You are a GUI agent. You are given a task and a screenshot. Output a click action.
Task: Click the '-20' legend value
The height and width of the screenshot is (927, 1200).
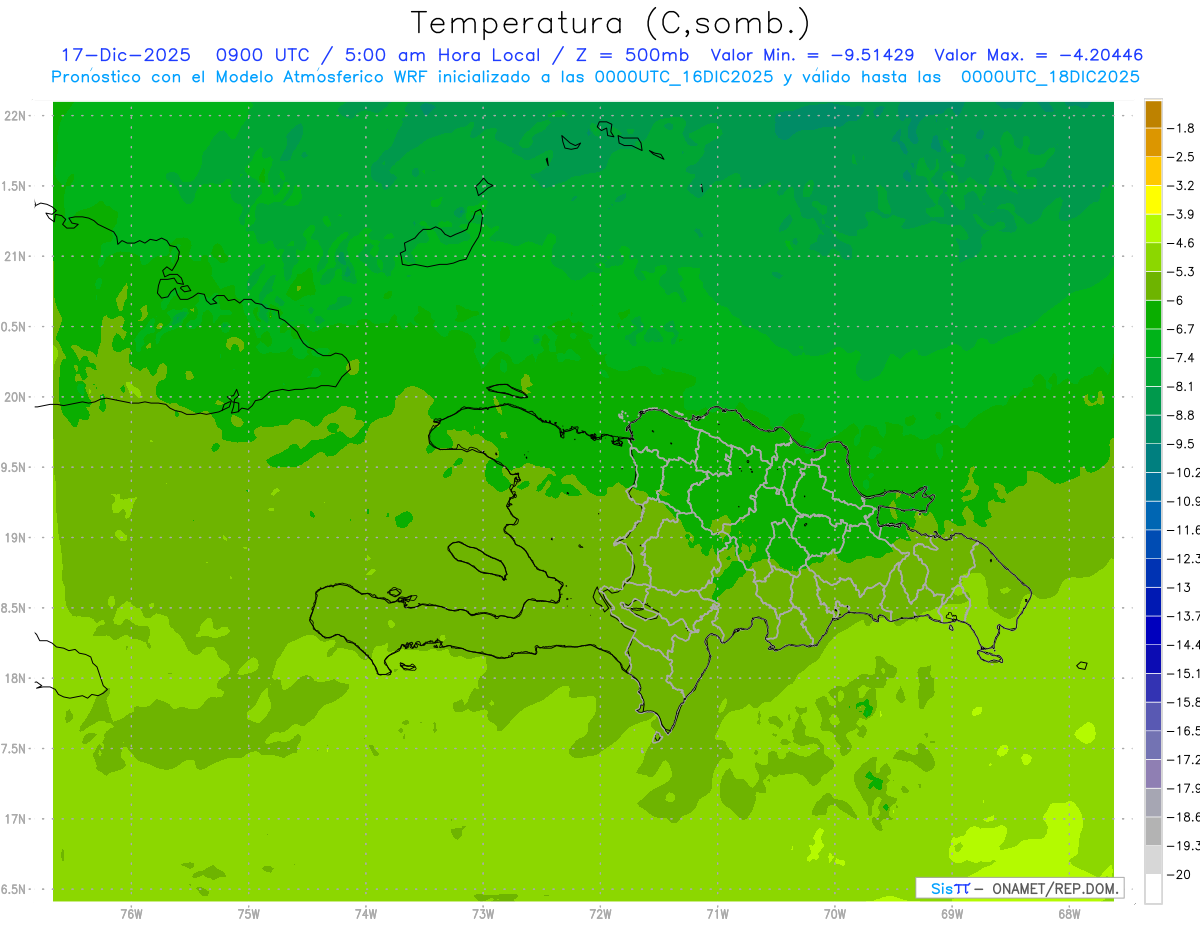point(1181,874)
